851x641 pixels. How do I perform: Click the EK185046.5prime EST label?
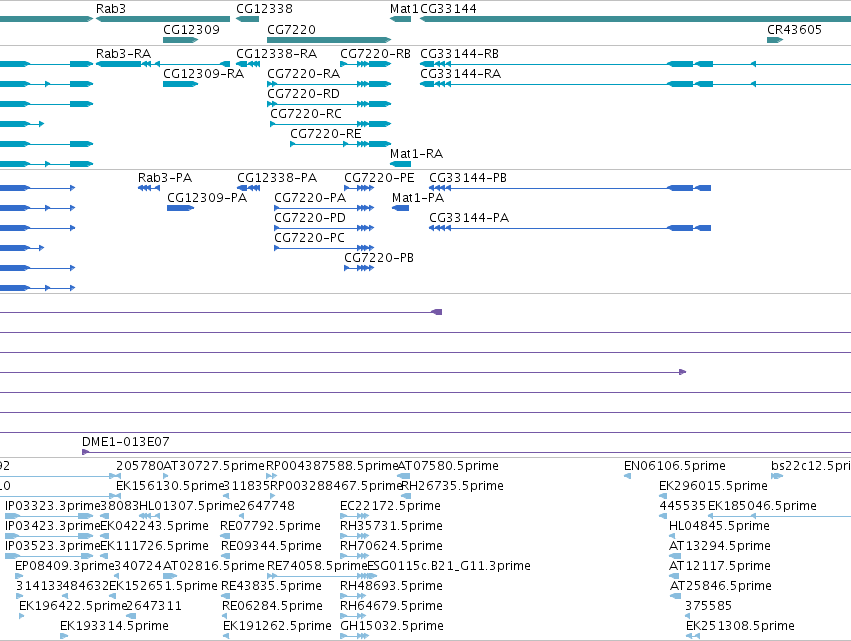[762, 506]
